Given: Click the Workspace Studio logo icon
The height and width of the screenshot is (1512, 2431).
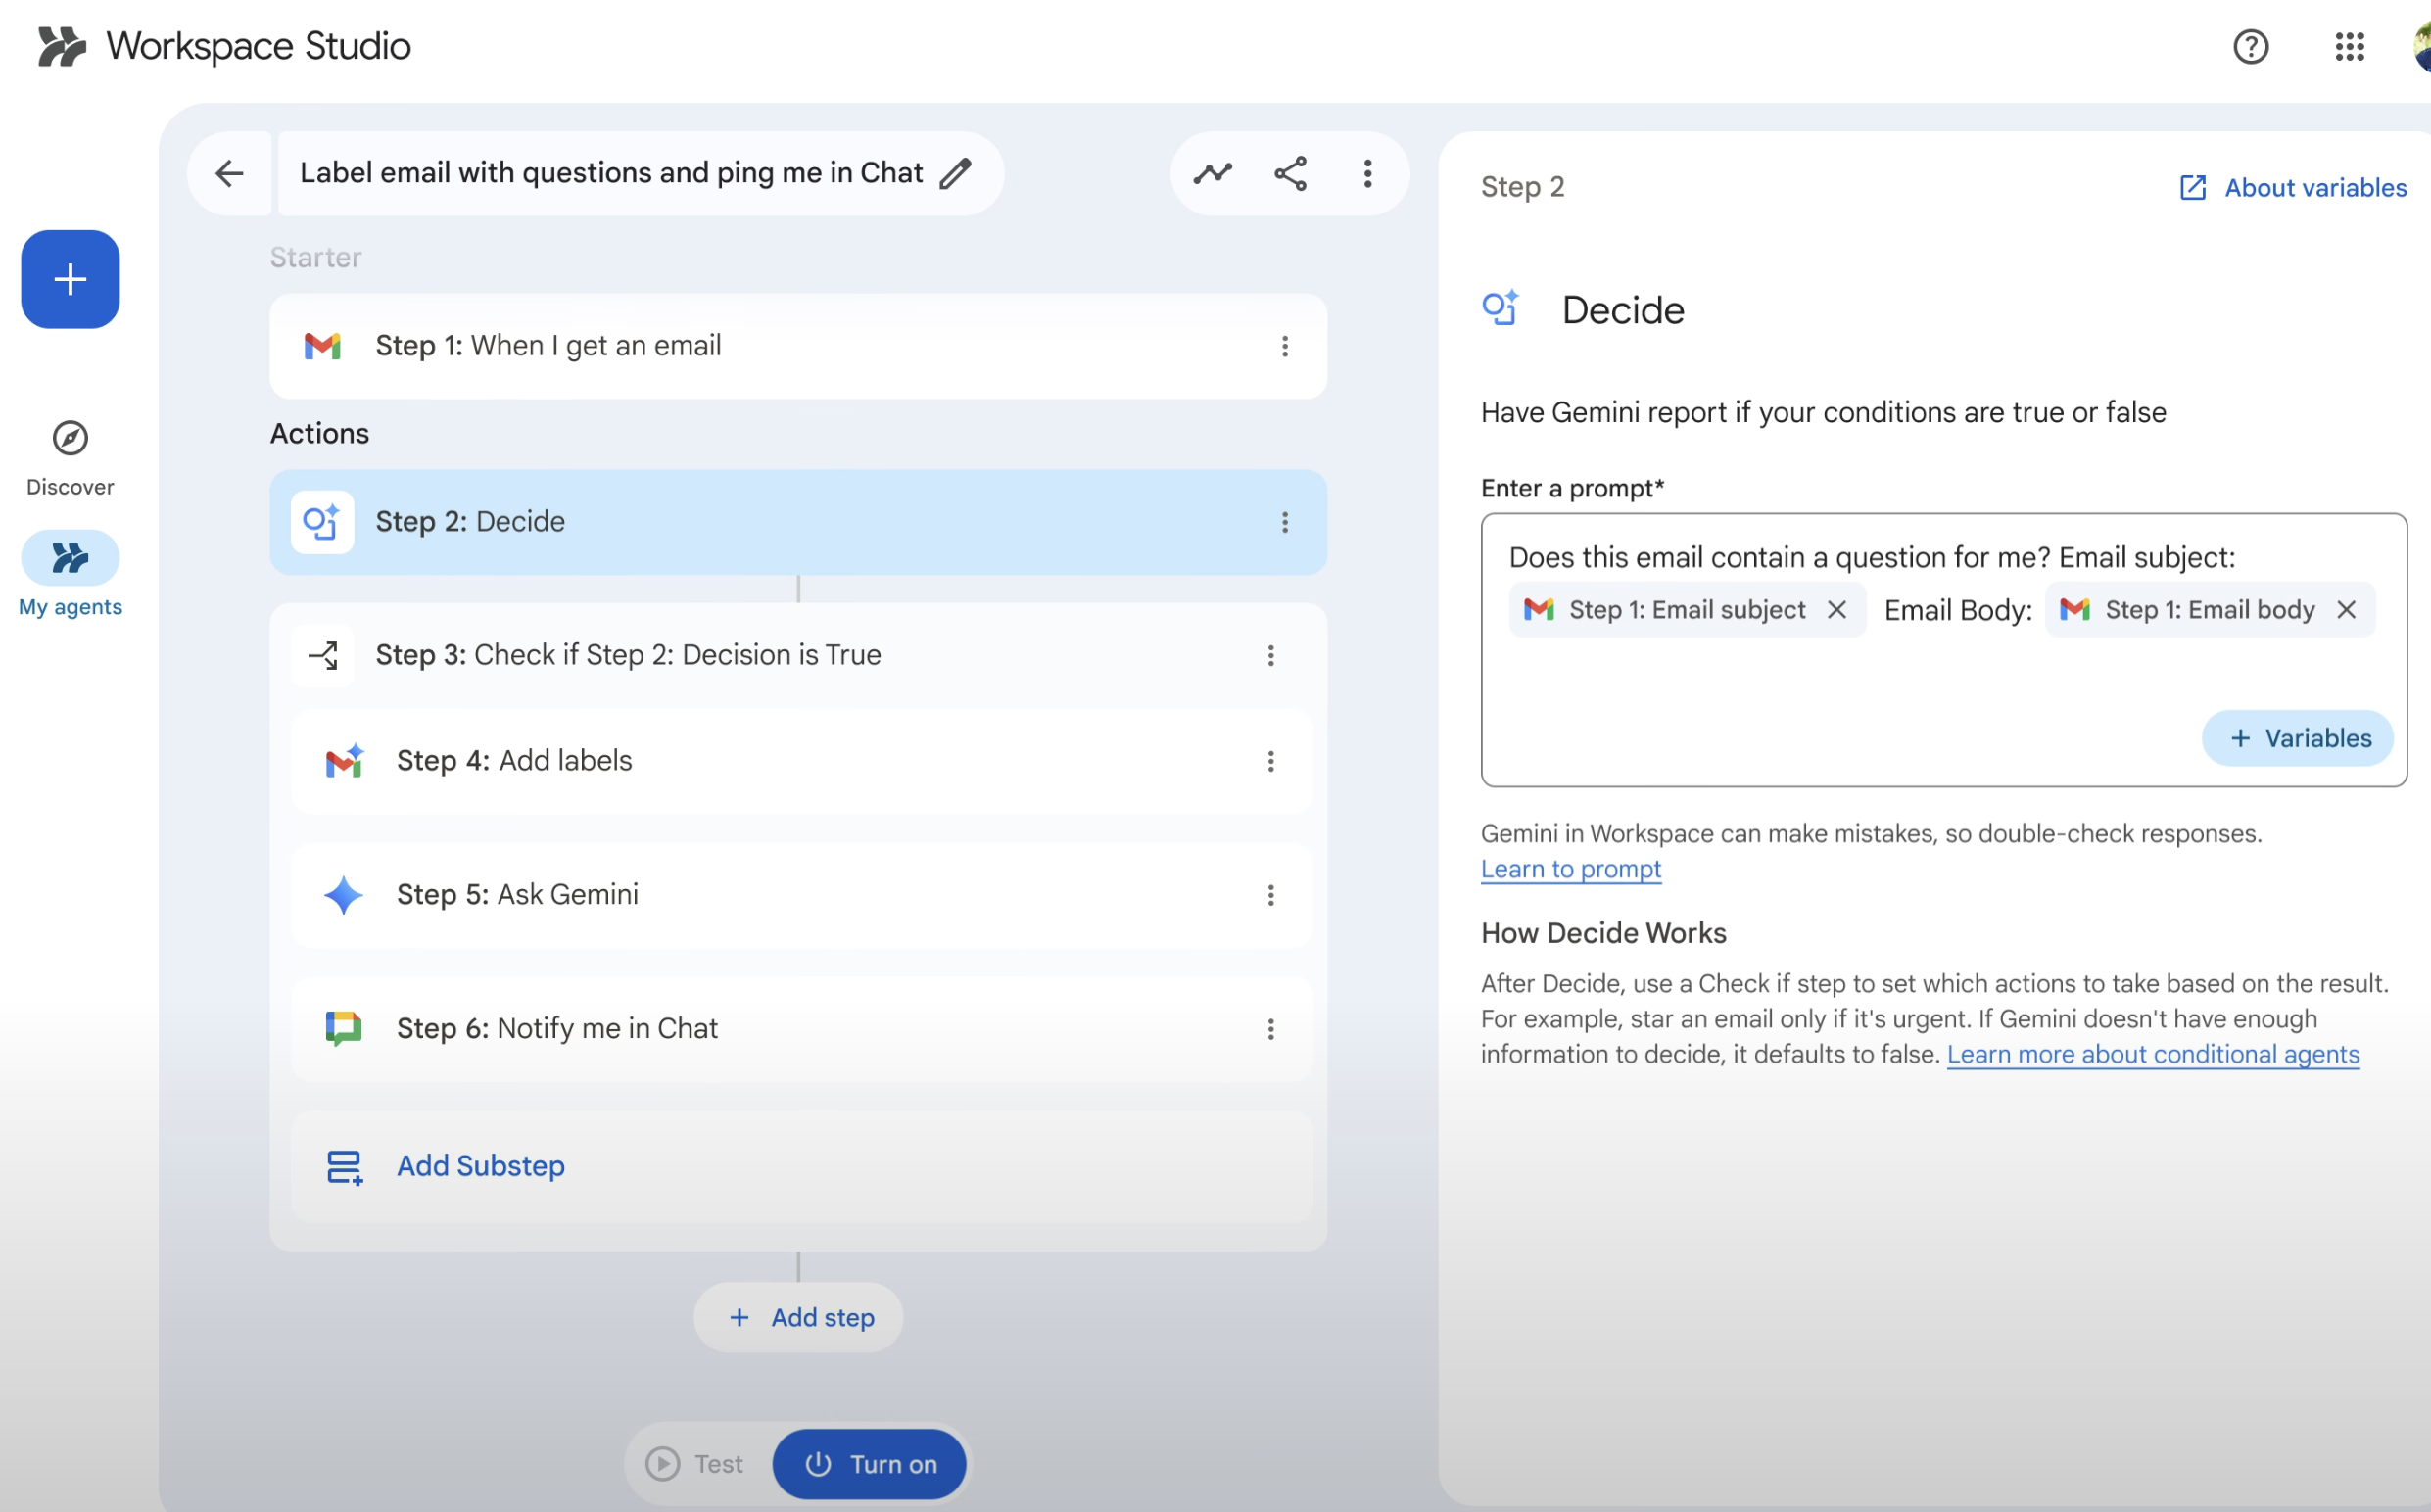Looking at the screenshot, I should click(x=62, y=46).
